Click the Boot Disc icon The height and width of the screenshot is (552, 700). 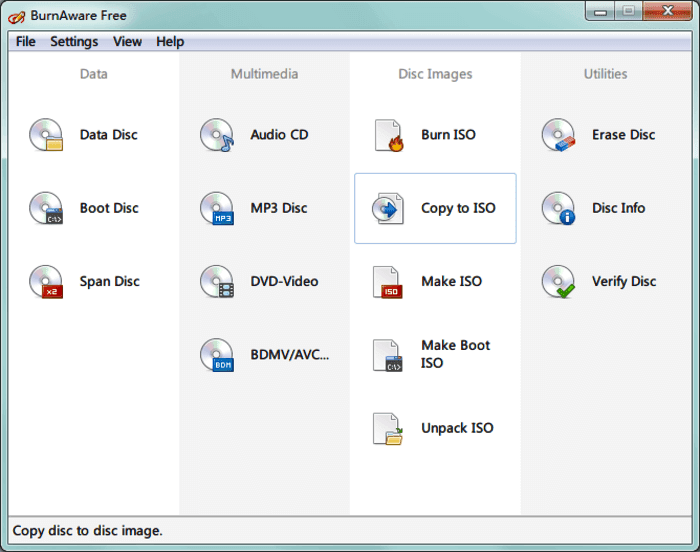(46, 208)
